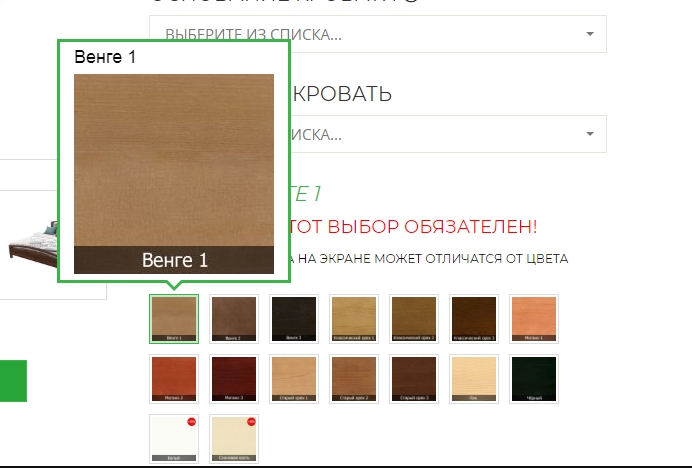Select the white Белый swatch with badge
Screen dimensions: 692x468
(x=174, y=439)
